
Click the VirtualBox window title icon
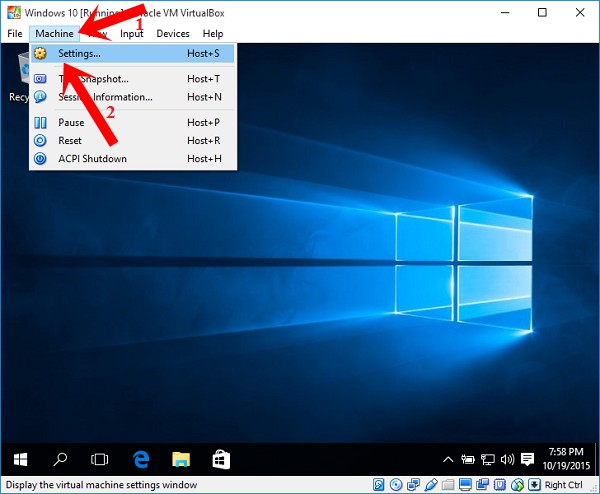click(14, 12)
